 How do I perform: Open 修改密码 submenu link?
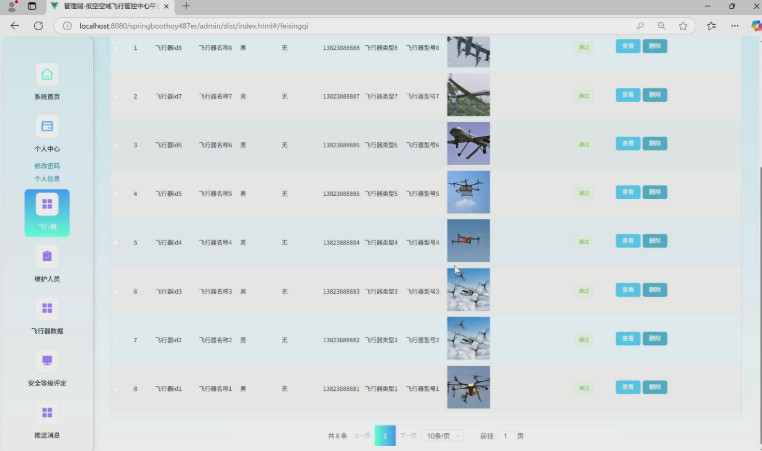click(x=47, y=166)
